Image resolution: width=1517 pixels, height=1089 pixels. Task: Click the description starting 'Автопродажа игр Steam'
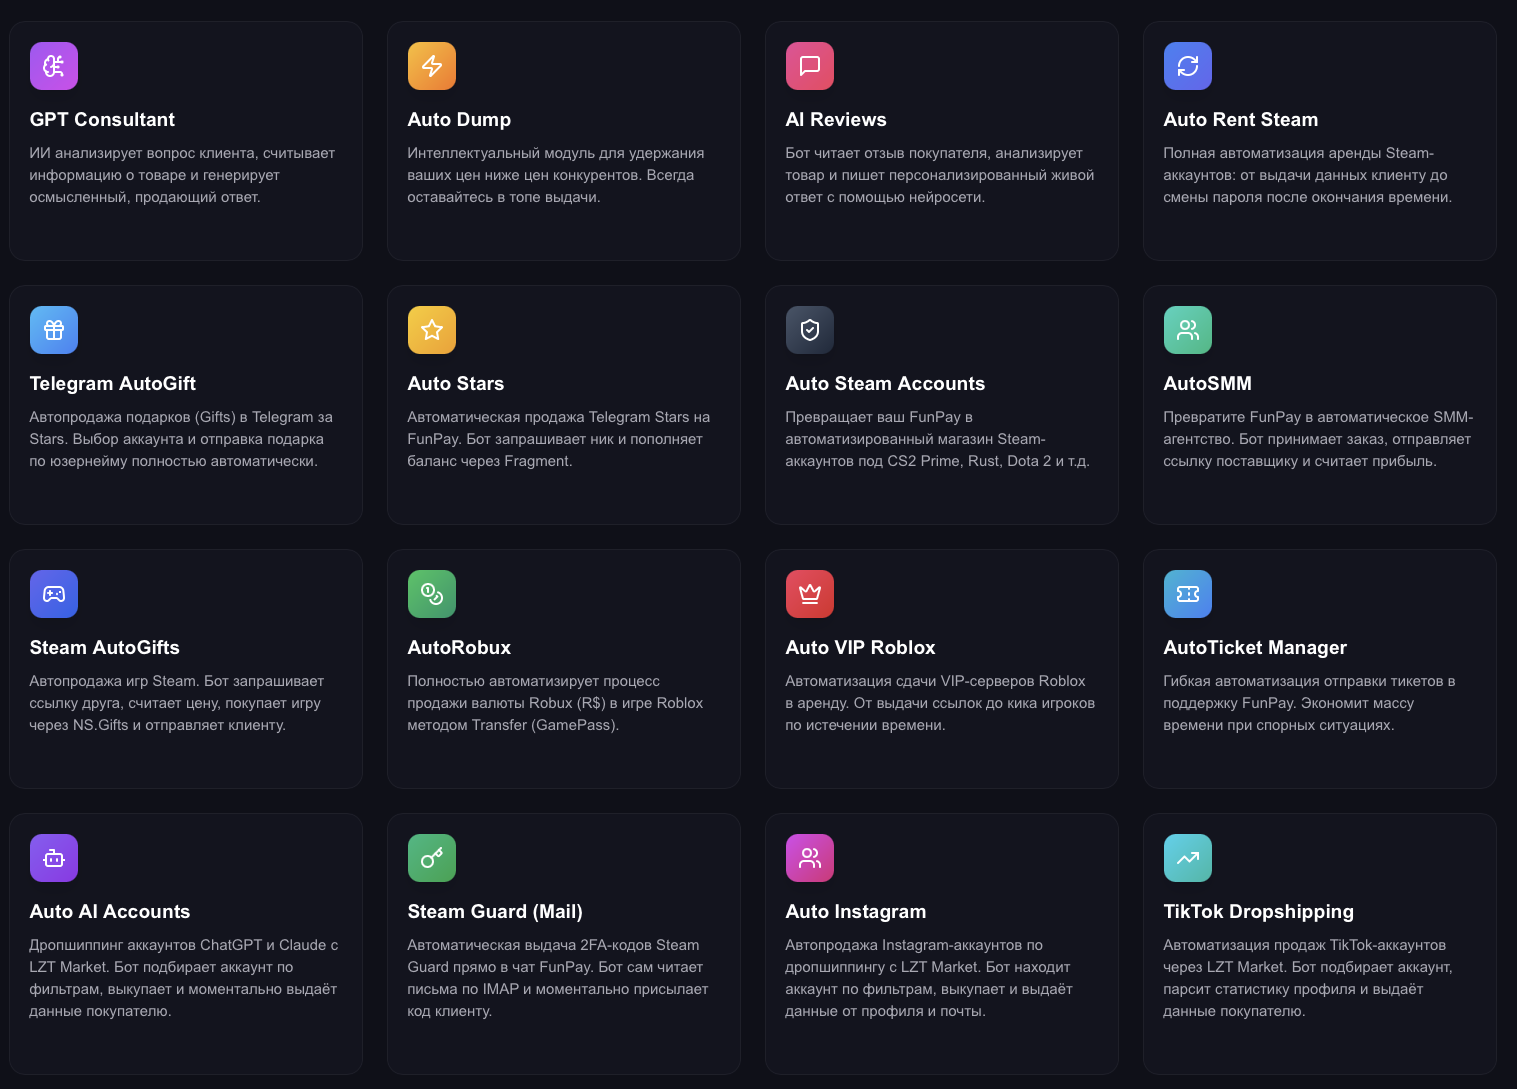[177, 703]
